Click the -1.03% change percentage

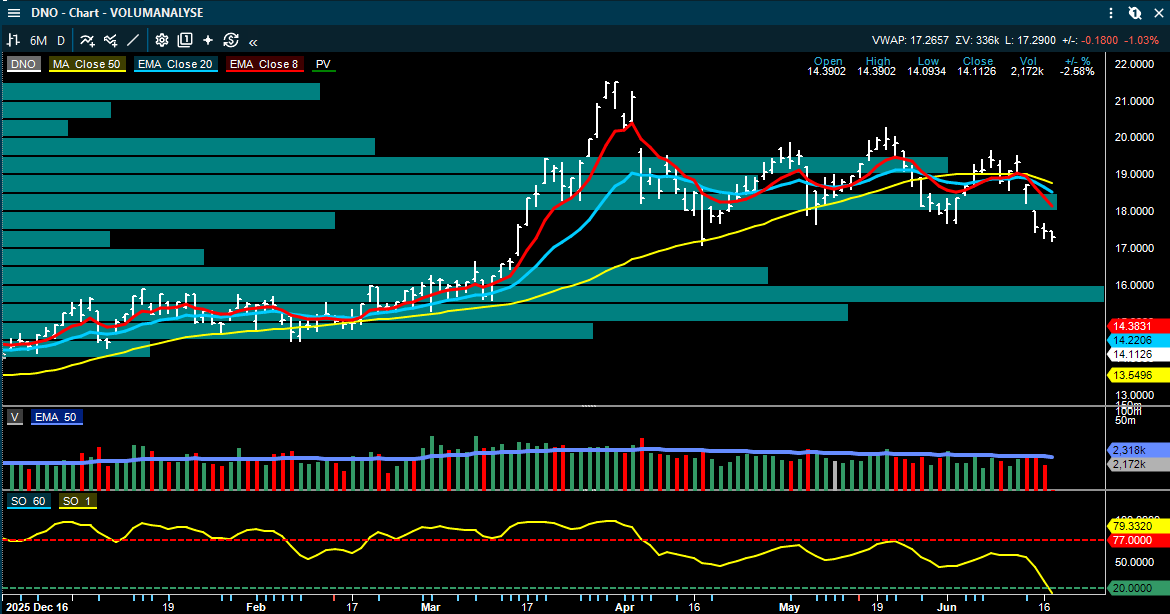1142,40
